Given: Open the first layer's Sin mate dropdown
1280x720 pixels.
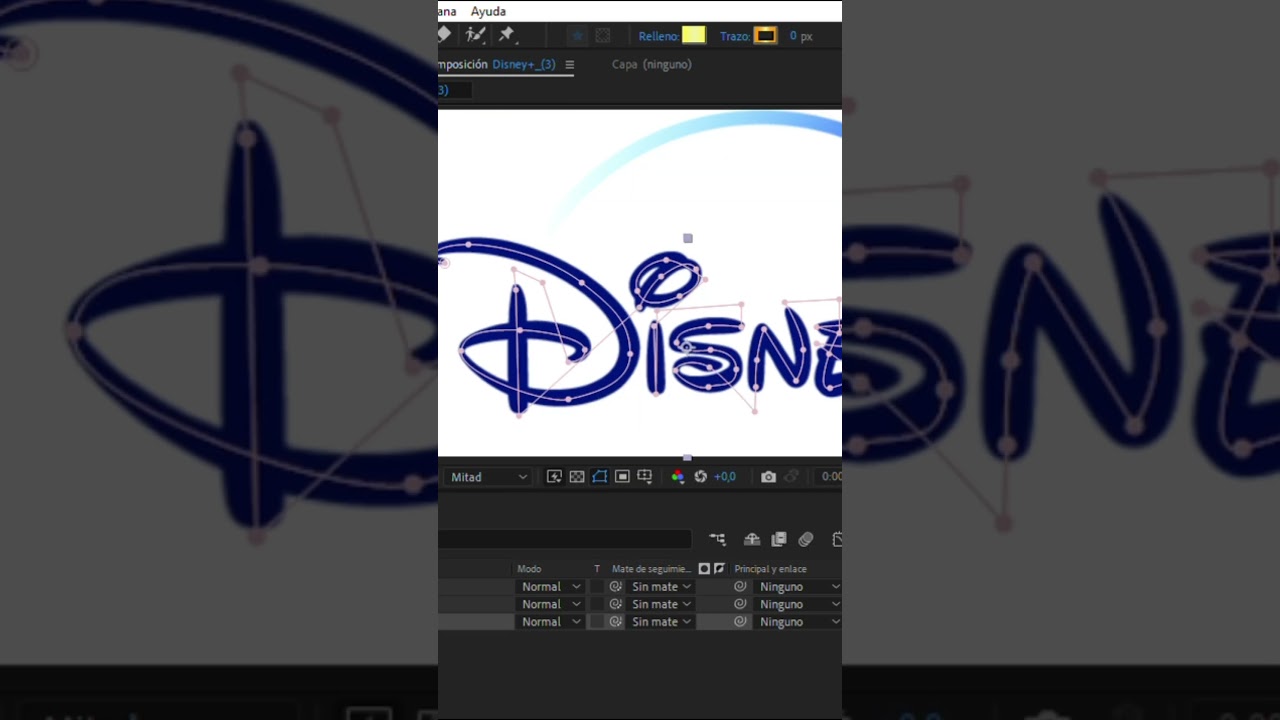Looking at the screenshot, I should [661, 587].
